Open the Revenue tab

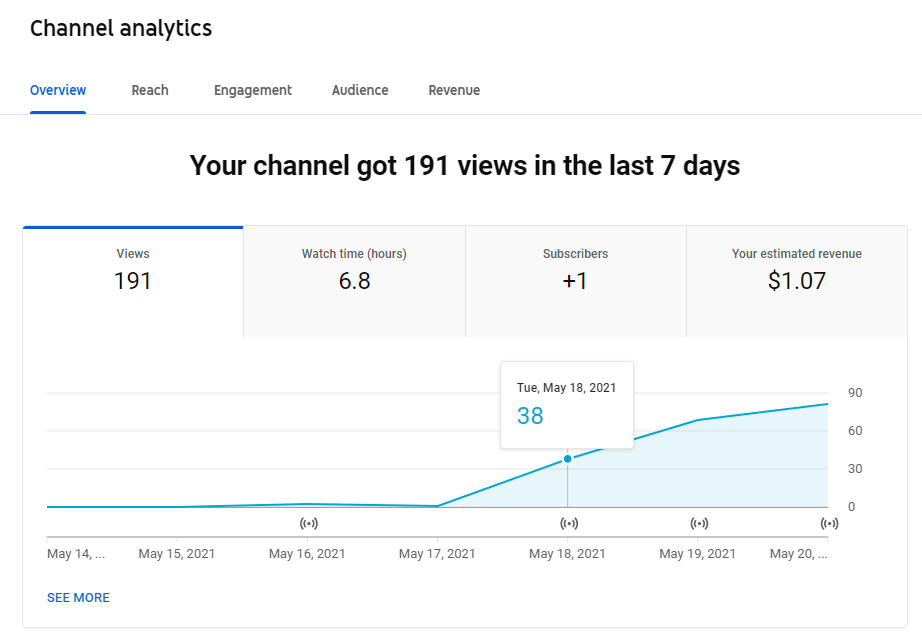(454, 90)
